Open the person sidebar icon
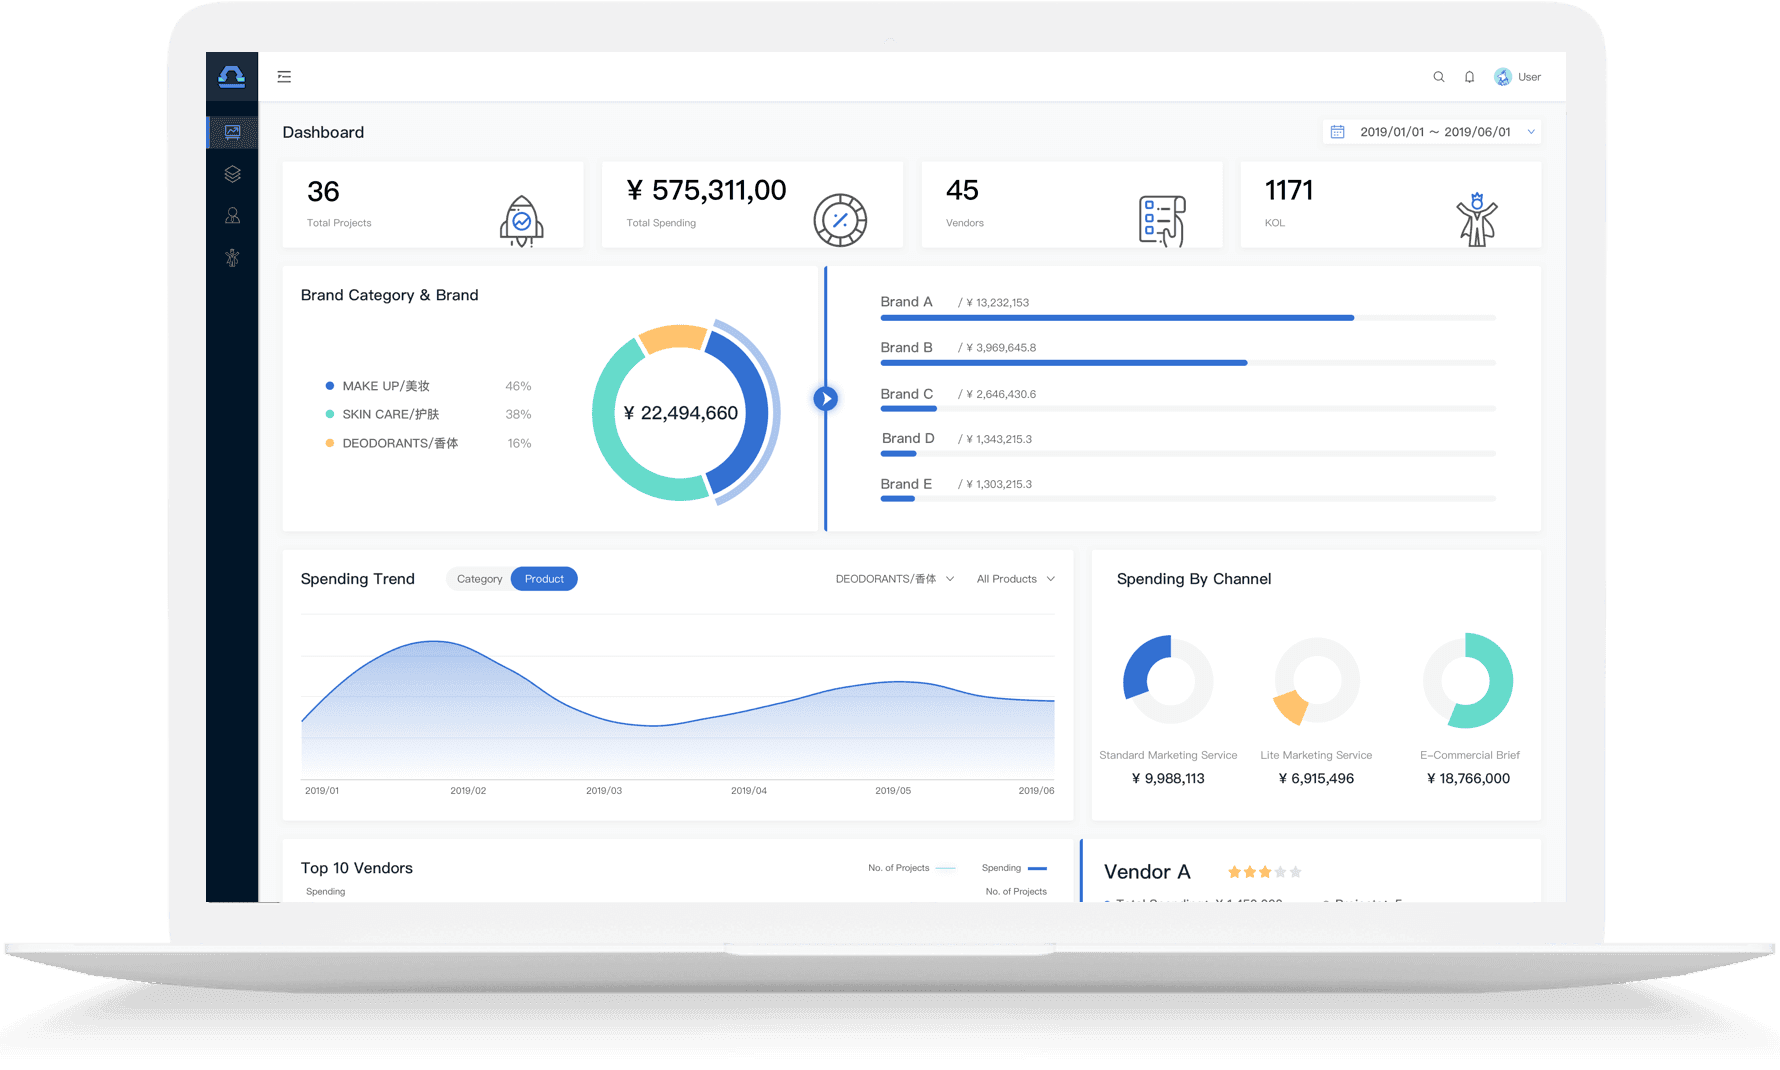Image resolution: width=1780 pixels, height=1070 pixels. coord(232,216)
